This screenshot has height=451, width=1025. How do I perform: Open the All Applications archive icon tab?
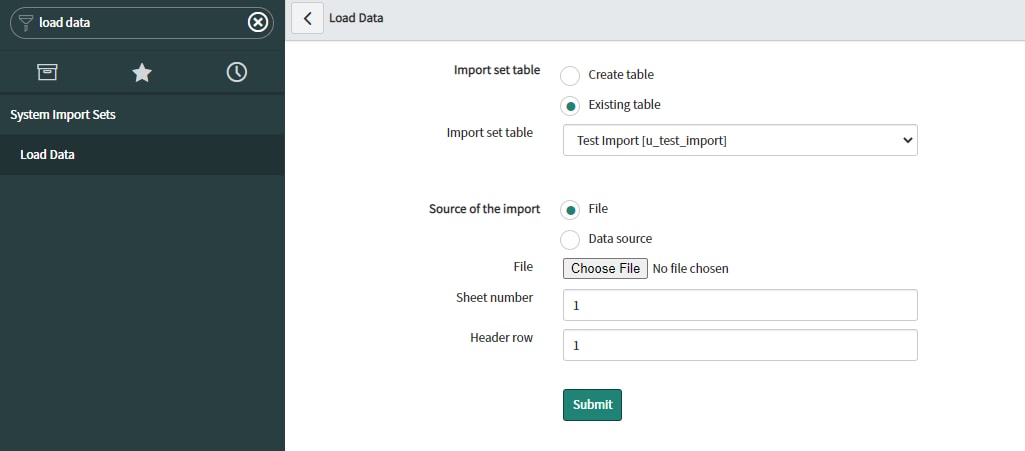(47, 72)
